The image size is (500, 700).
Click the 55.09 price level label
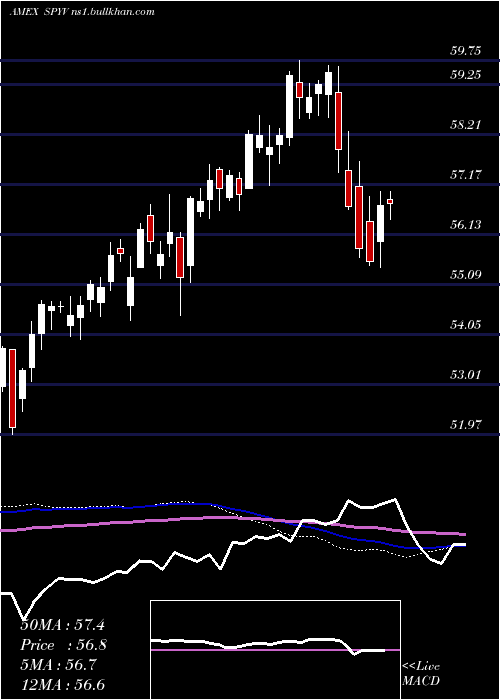point(466,275)
